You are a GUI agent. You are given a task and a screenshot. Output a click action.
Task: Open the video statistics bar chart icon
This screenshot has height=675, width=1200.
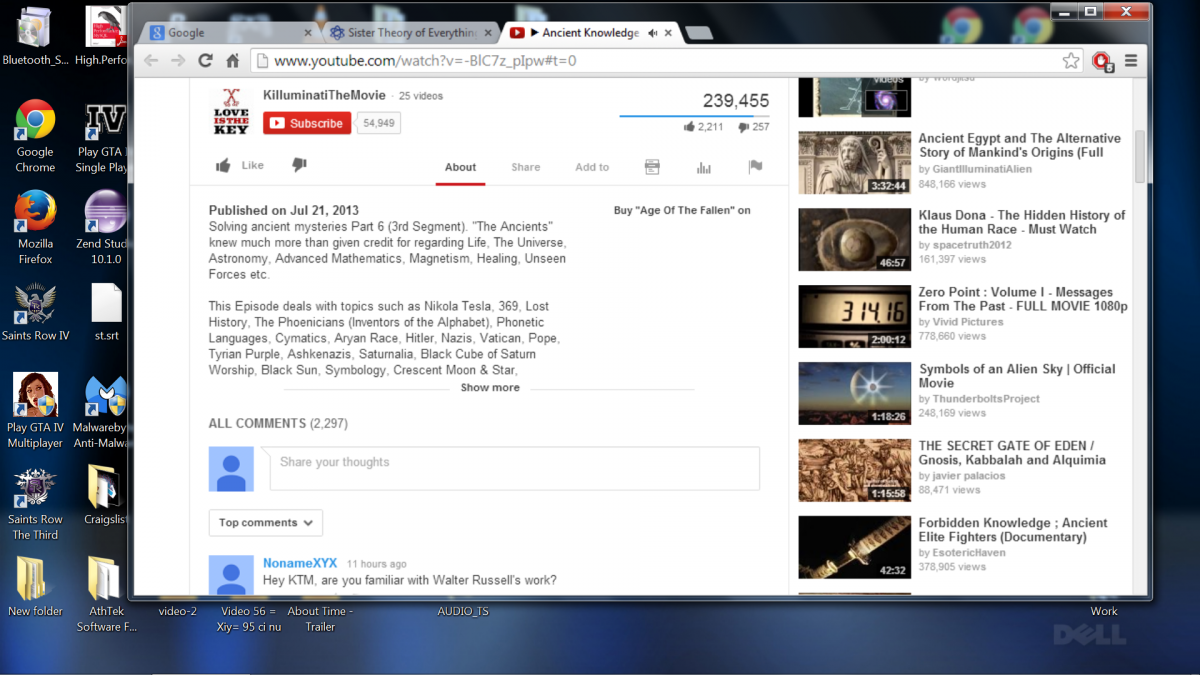[x=704, y=167]
